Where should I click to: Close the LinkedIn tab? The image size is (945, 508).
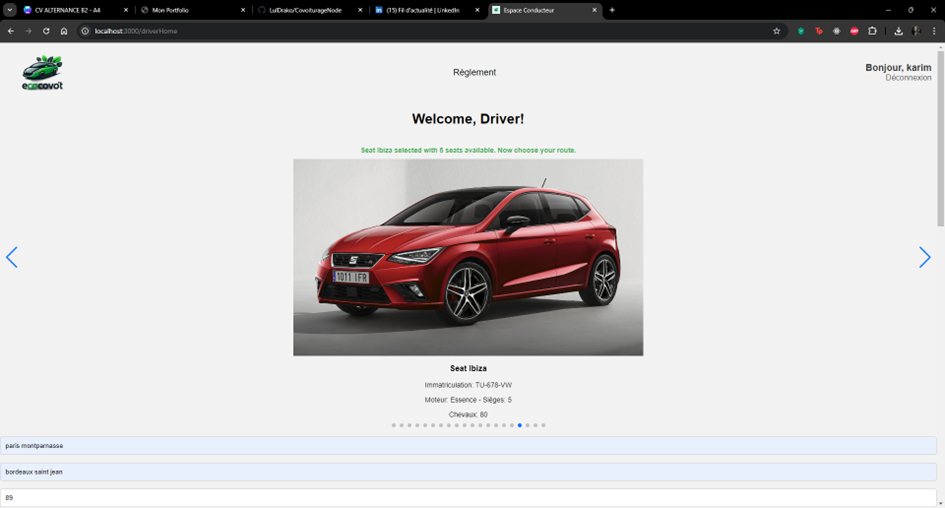pyautogui.click(x=477, y=10)
